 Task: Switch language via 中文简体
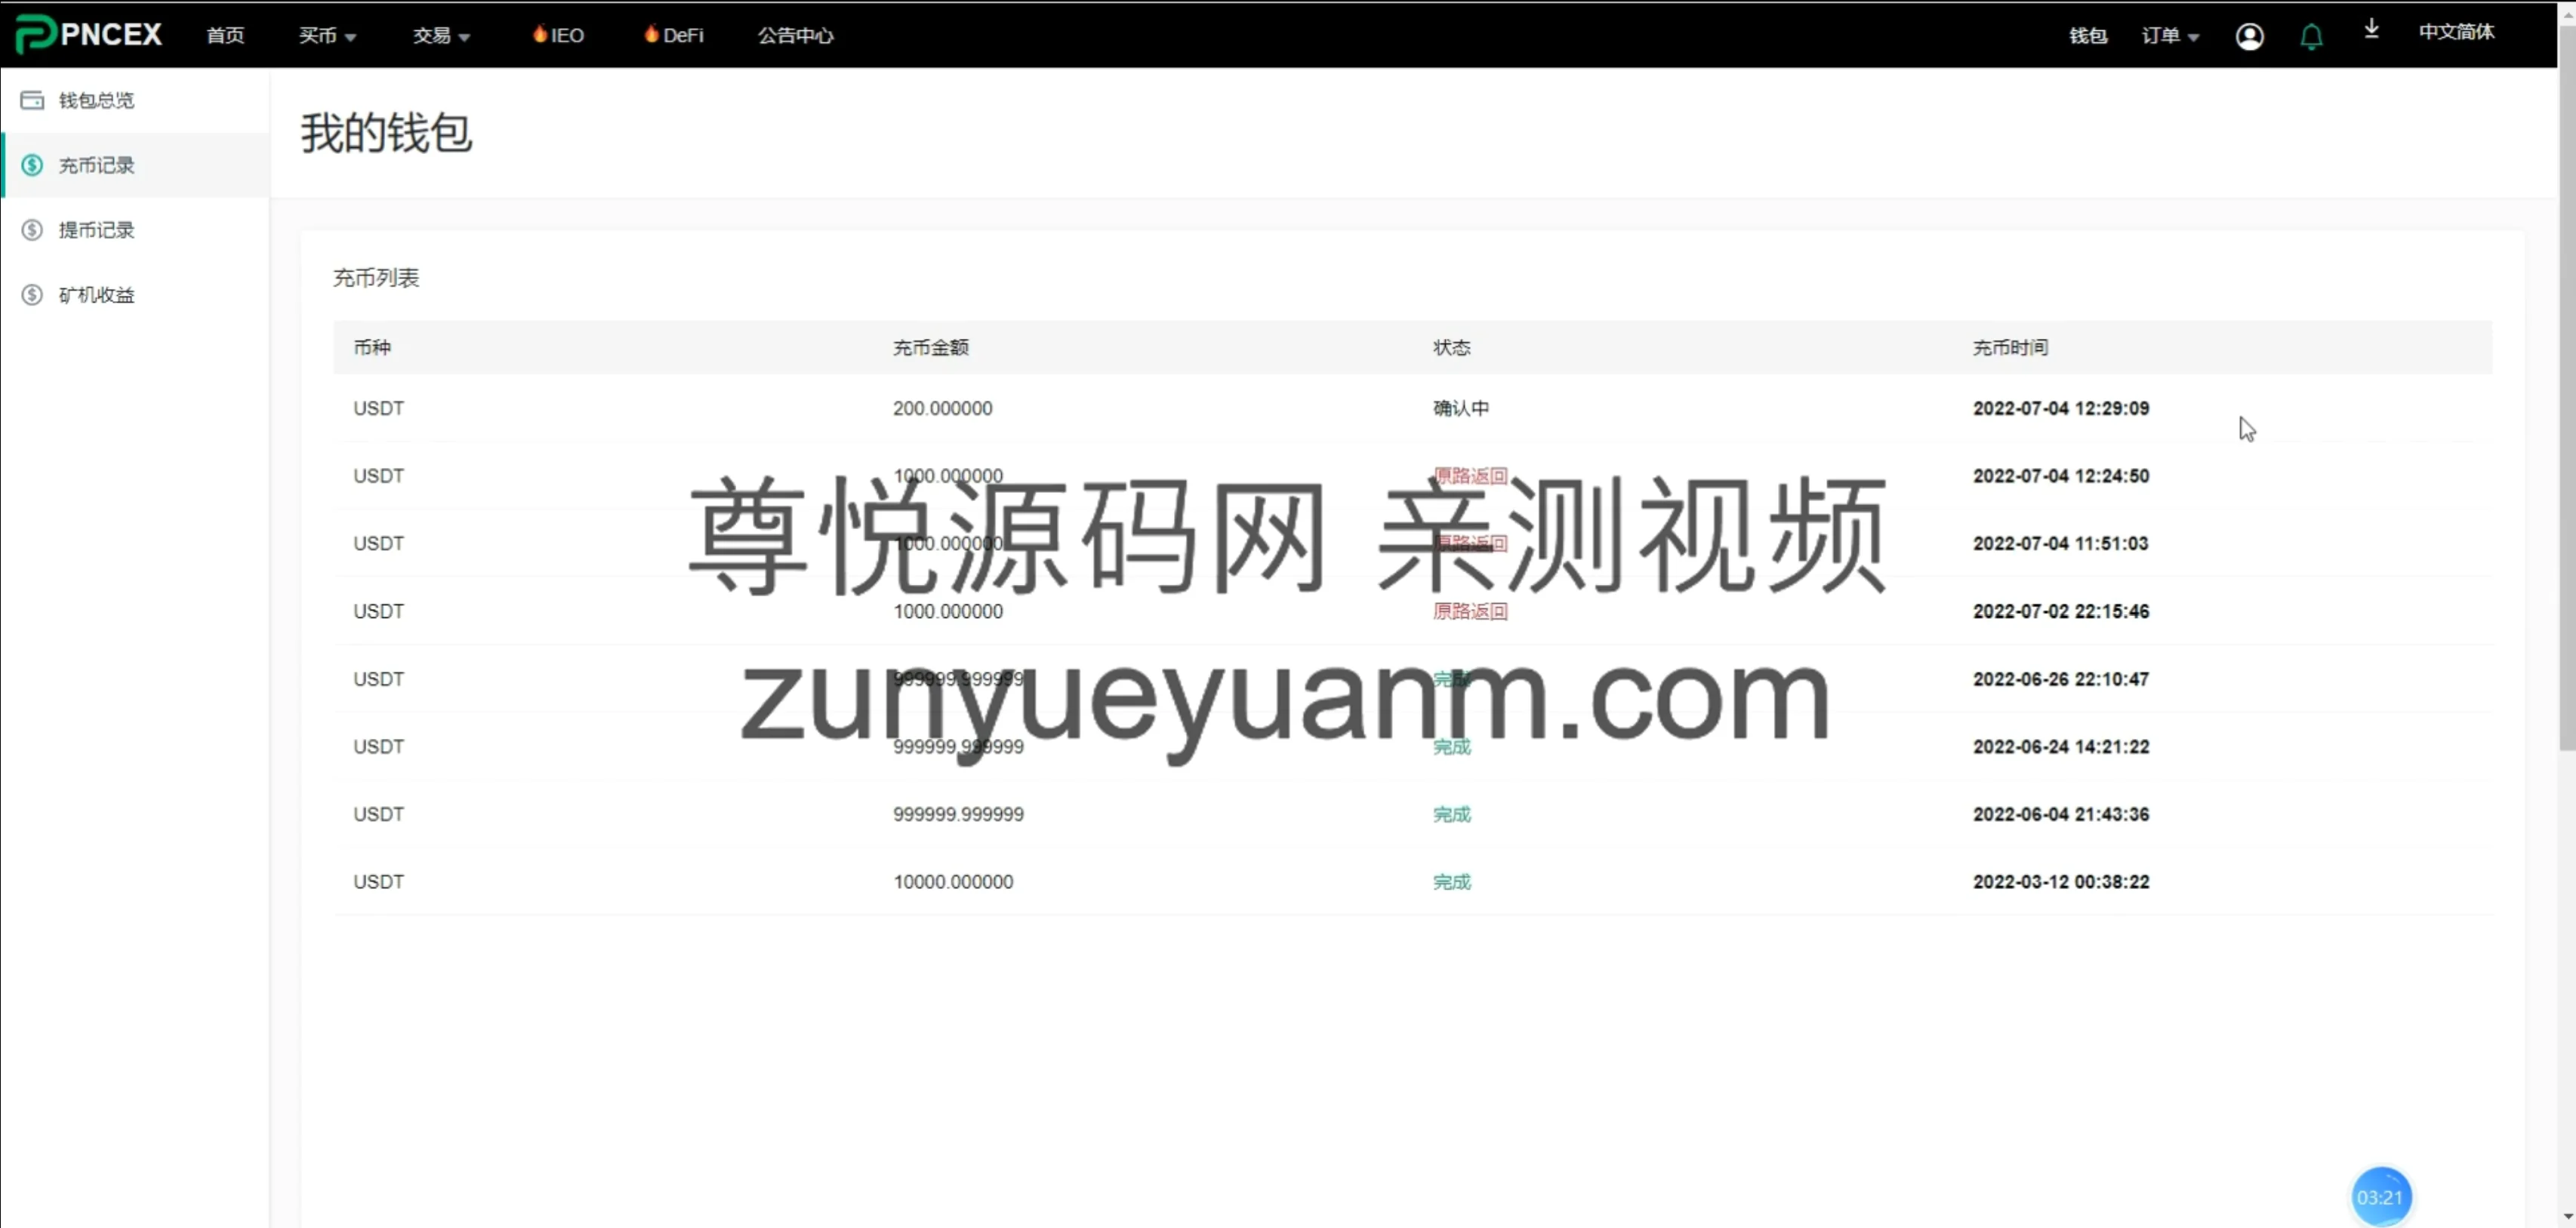click(2455, 32)
